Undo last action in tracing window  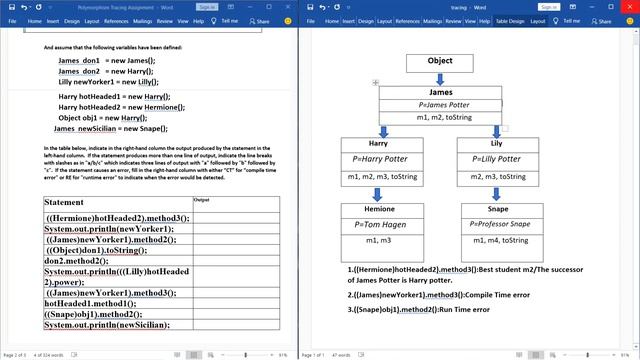click(322, 7)
